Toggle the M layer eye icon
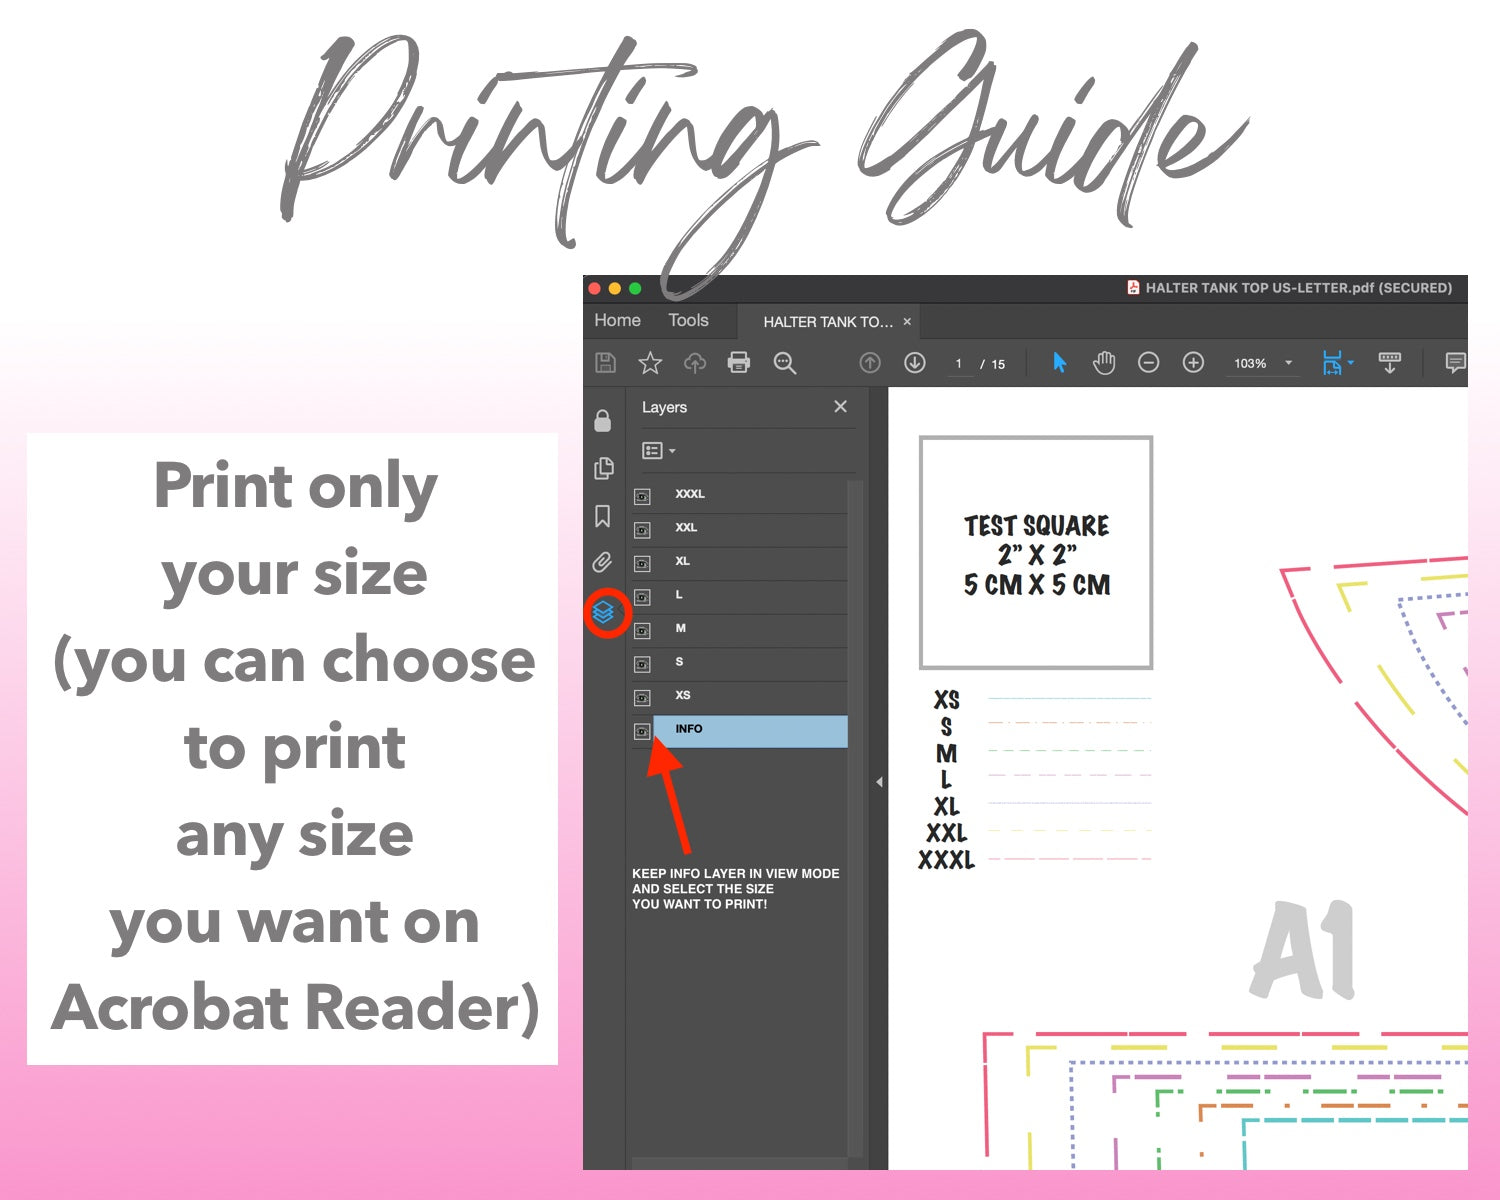Screen dimensions: 1500x1200 (x=642, y=629)
